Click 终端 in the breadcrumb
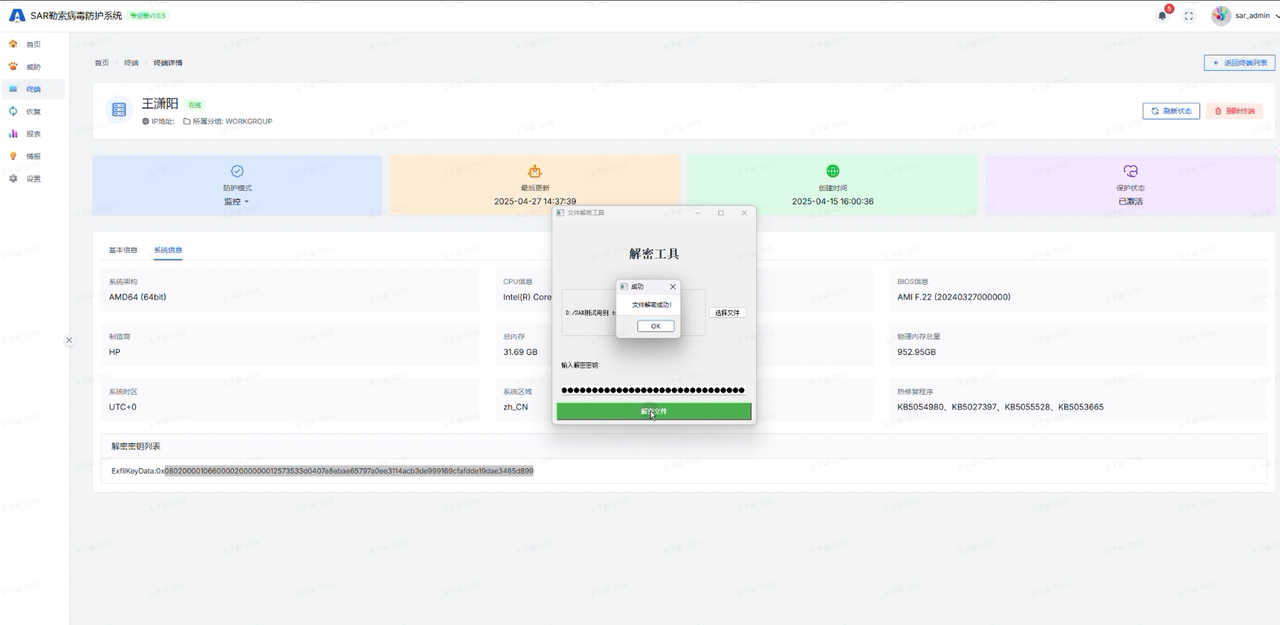The image size is (1280, 625). (x=131, y=63)
